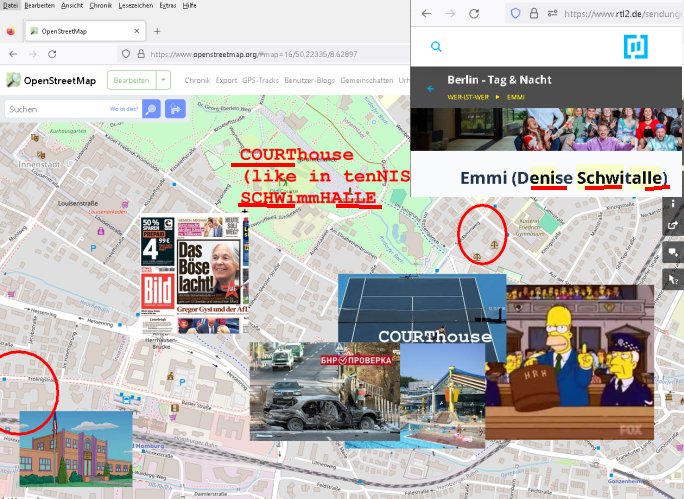Screen dimensions: 684x499
Task: Open the Extras menu
Action: tap(168, 5)
